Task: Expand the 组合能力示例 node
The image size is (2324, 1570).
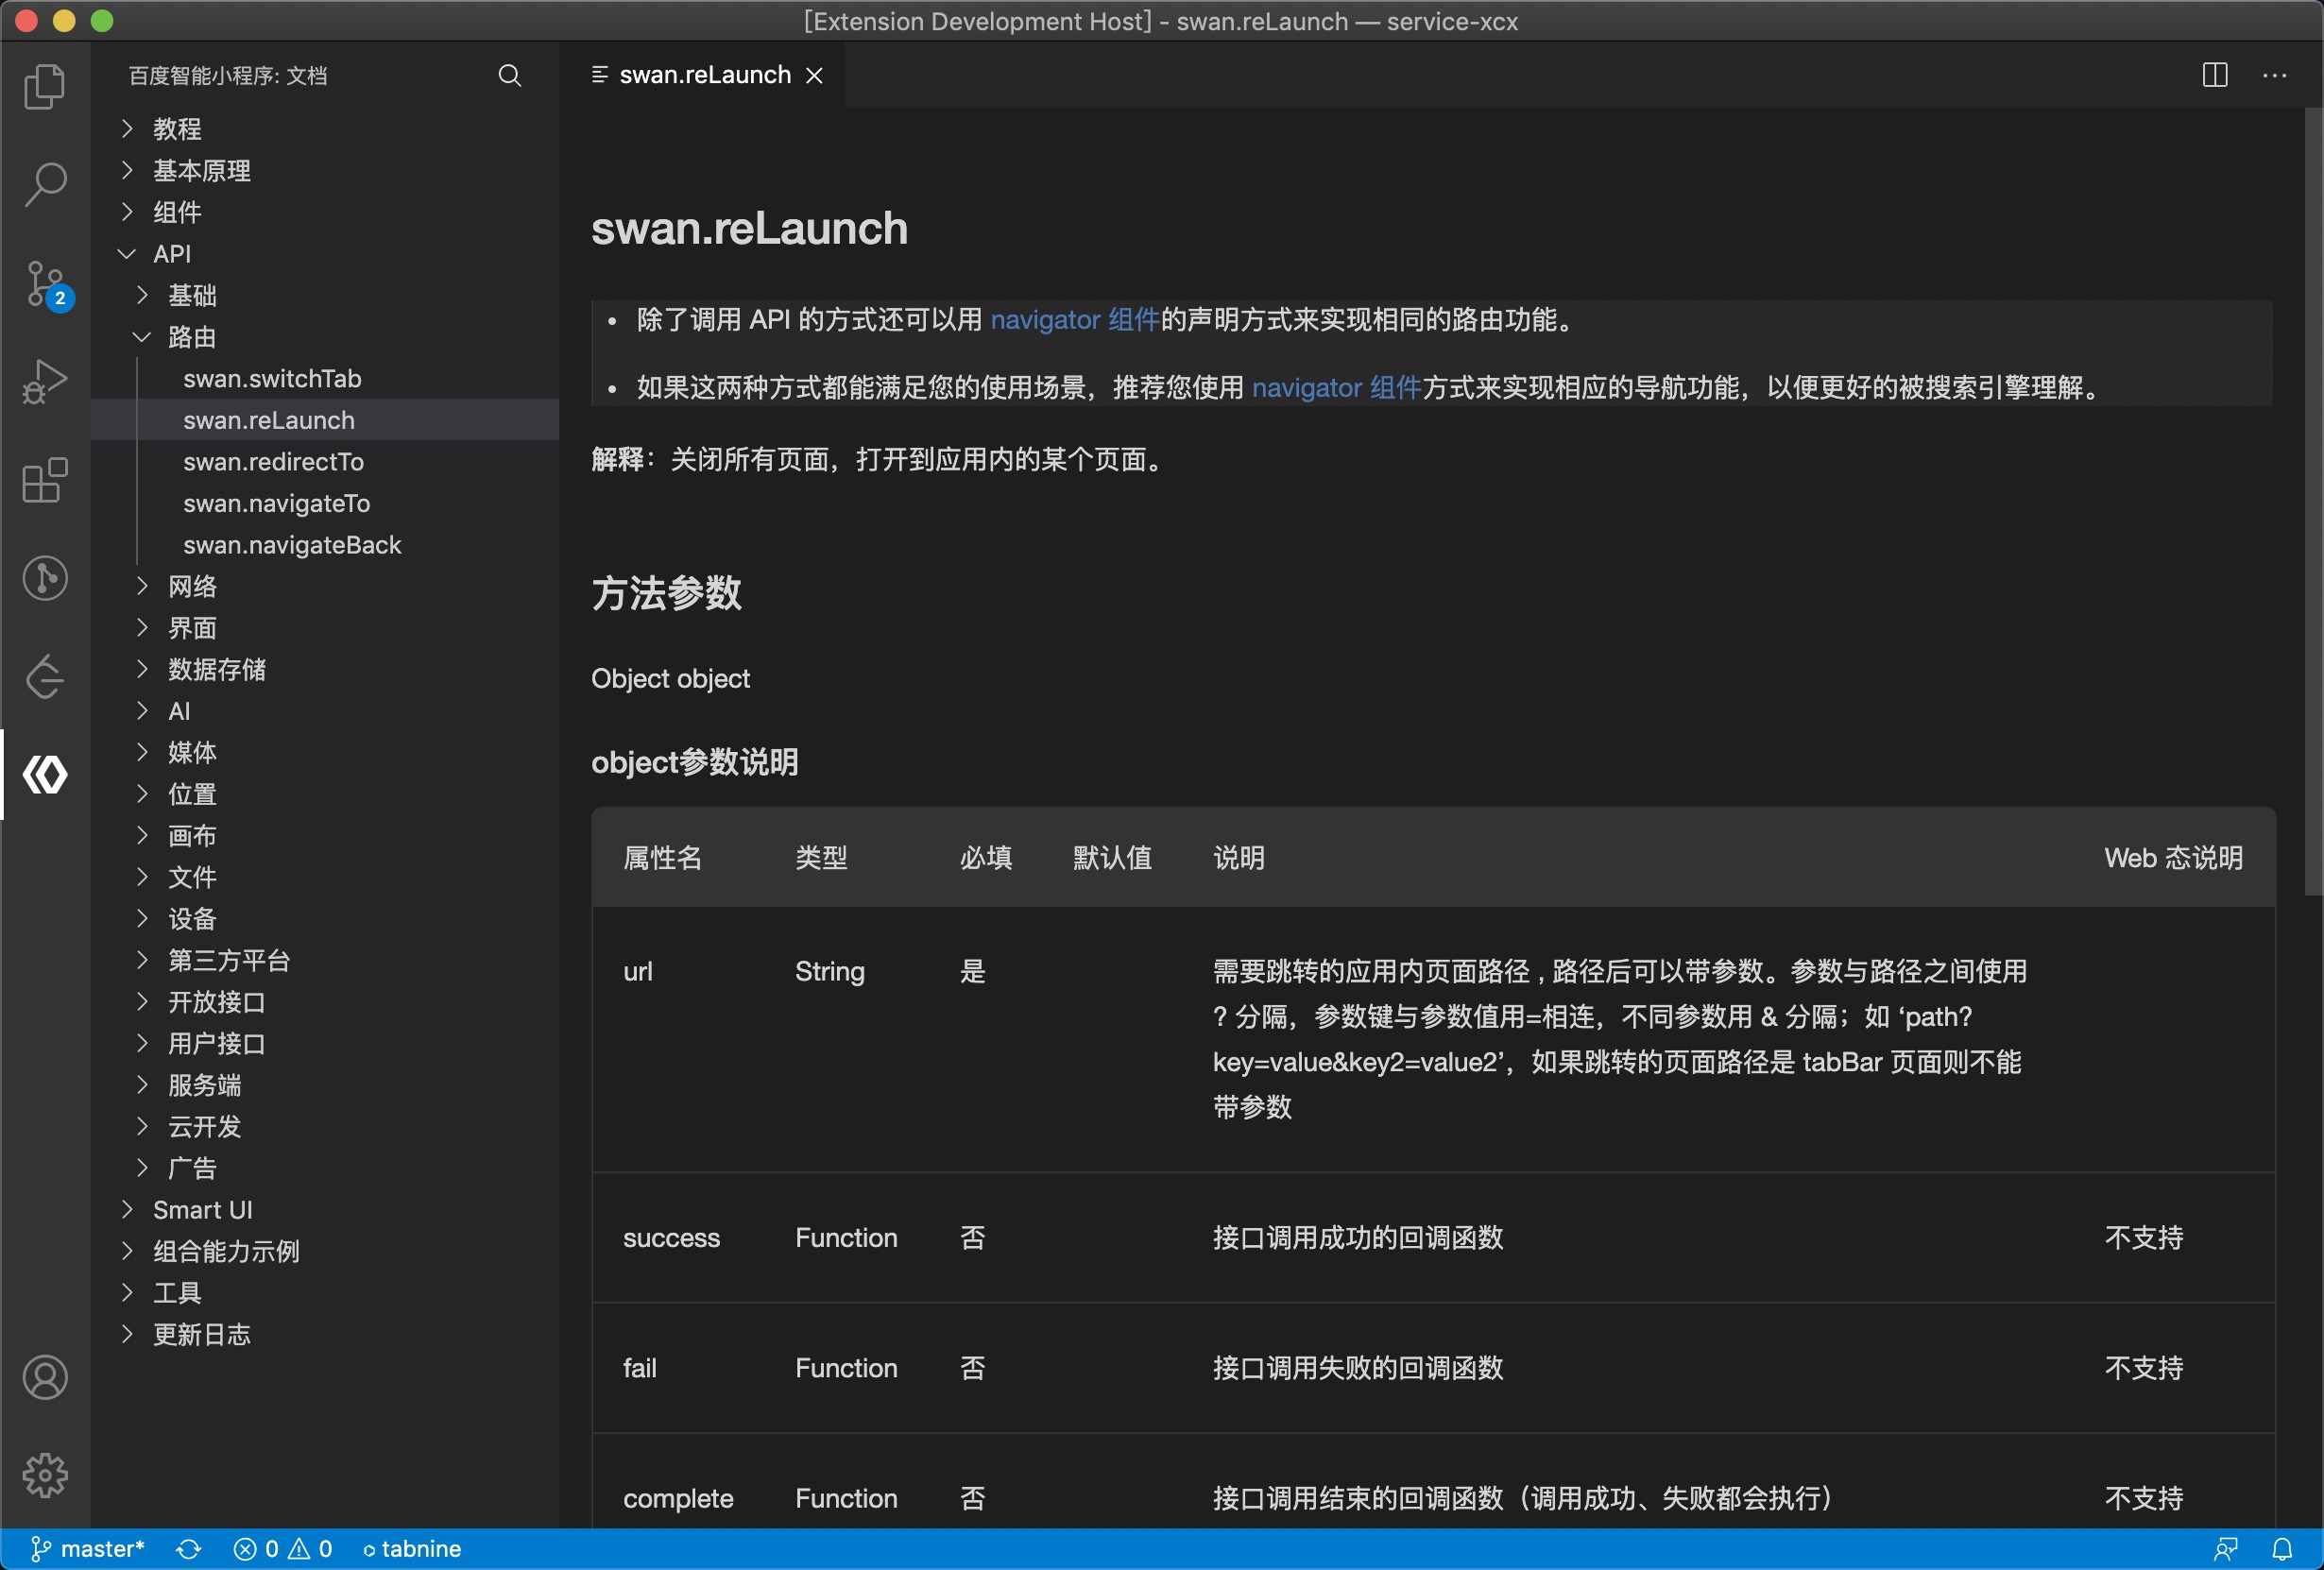Action: 325,1251
